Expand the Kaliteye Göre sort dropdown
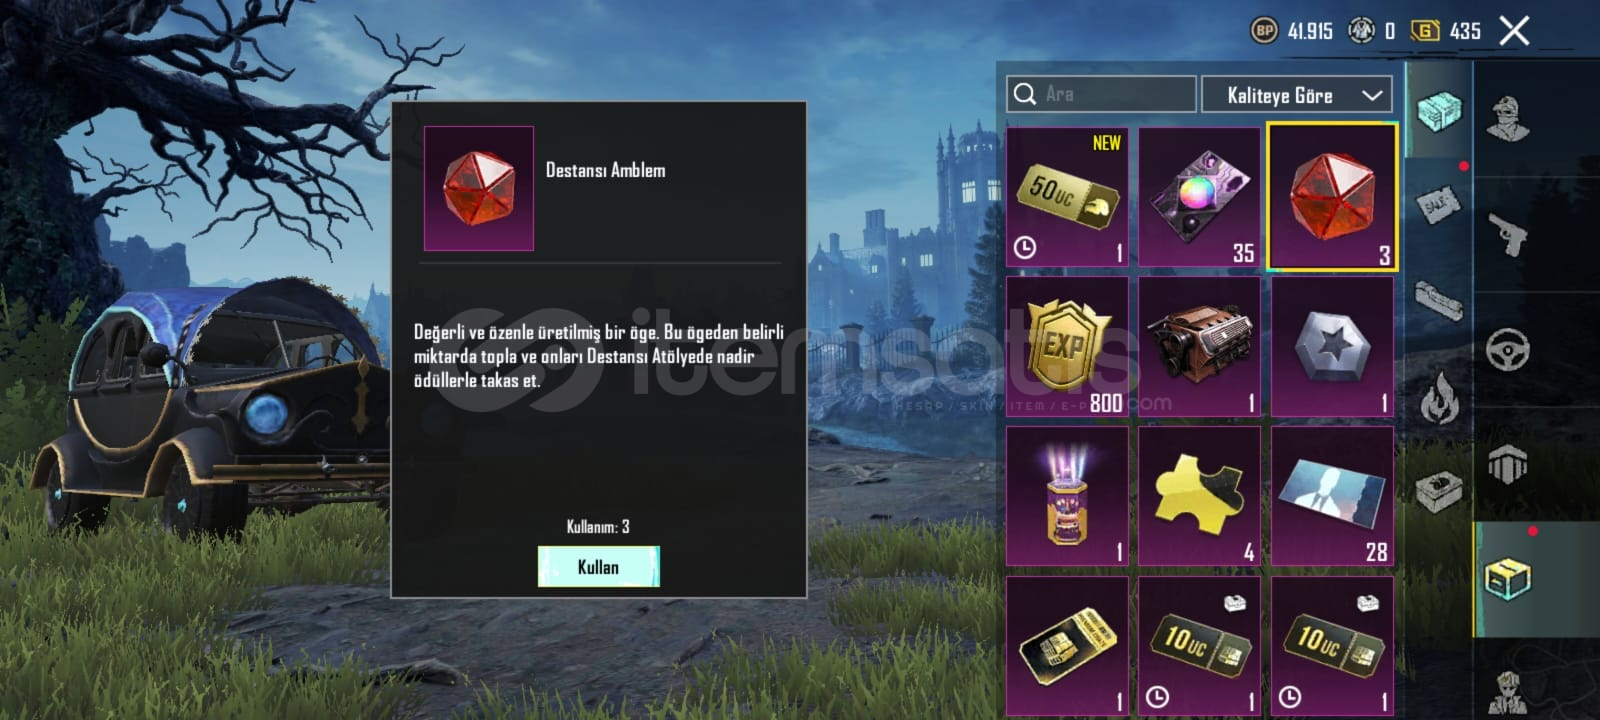 pos(1297,95)
